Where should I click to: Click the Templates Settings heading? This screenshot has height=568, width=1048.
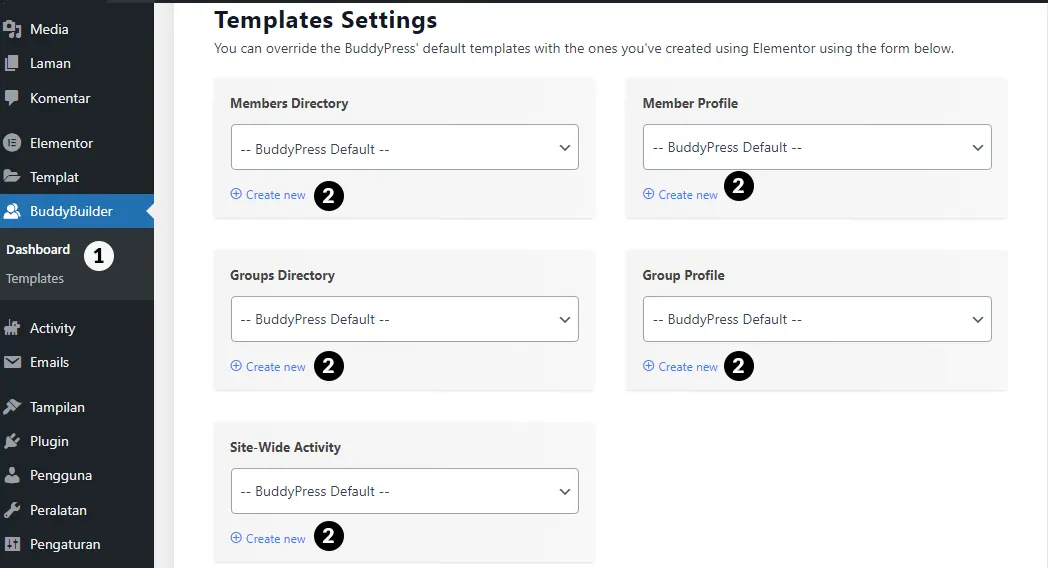click(x=325, y=20)
